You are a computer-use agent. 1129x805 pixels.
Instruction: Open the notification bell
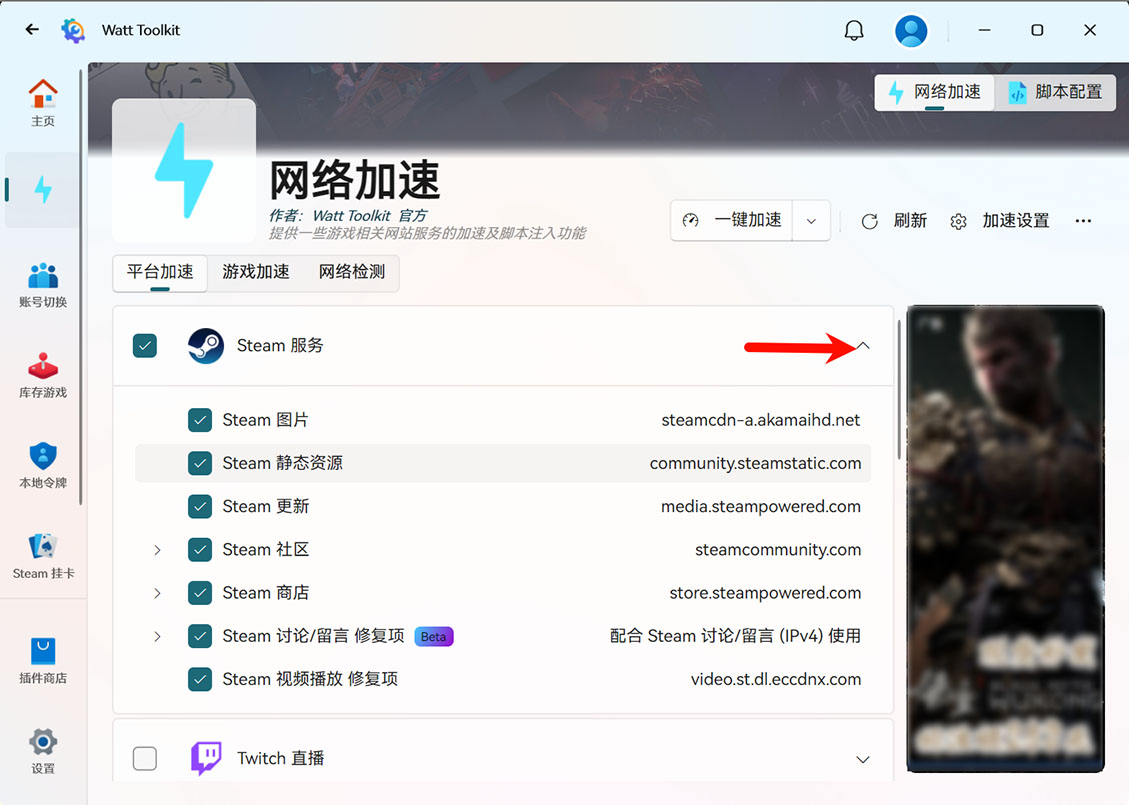point(853,30)
